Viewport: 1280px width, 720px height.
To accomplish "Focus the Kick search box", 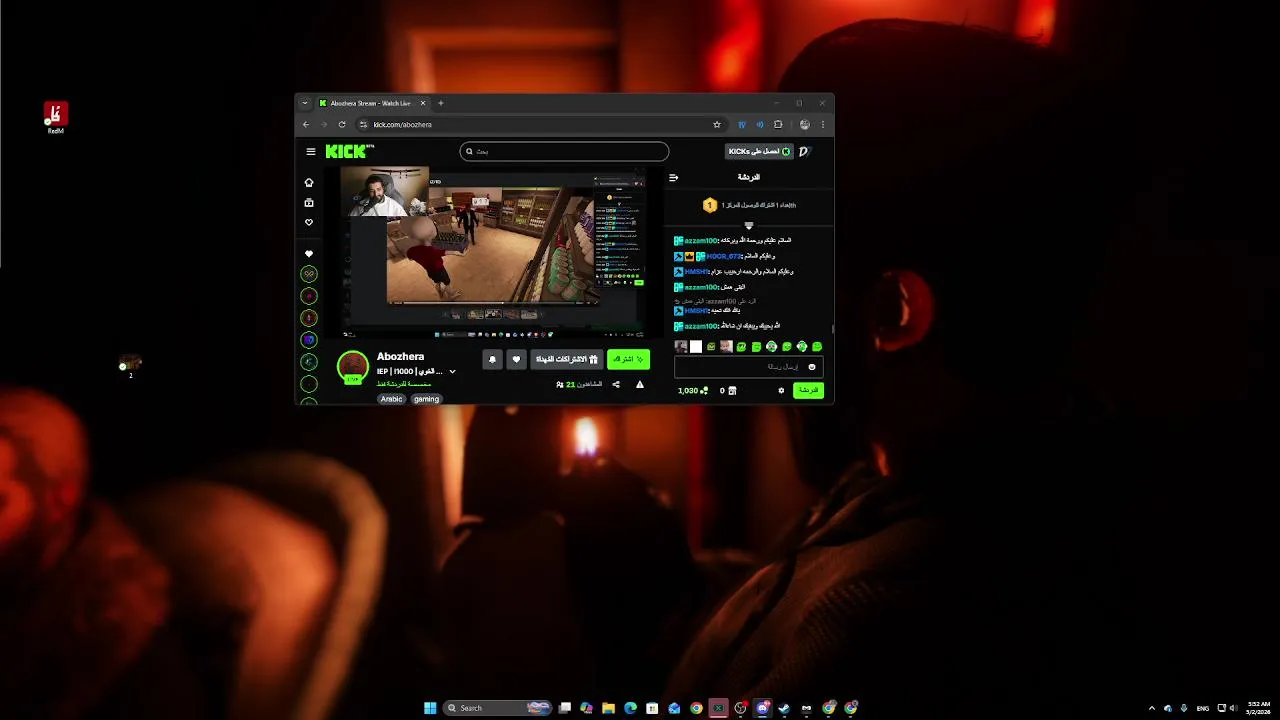I will tap(564, 152).
